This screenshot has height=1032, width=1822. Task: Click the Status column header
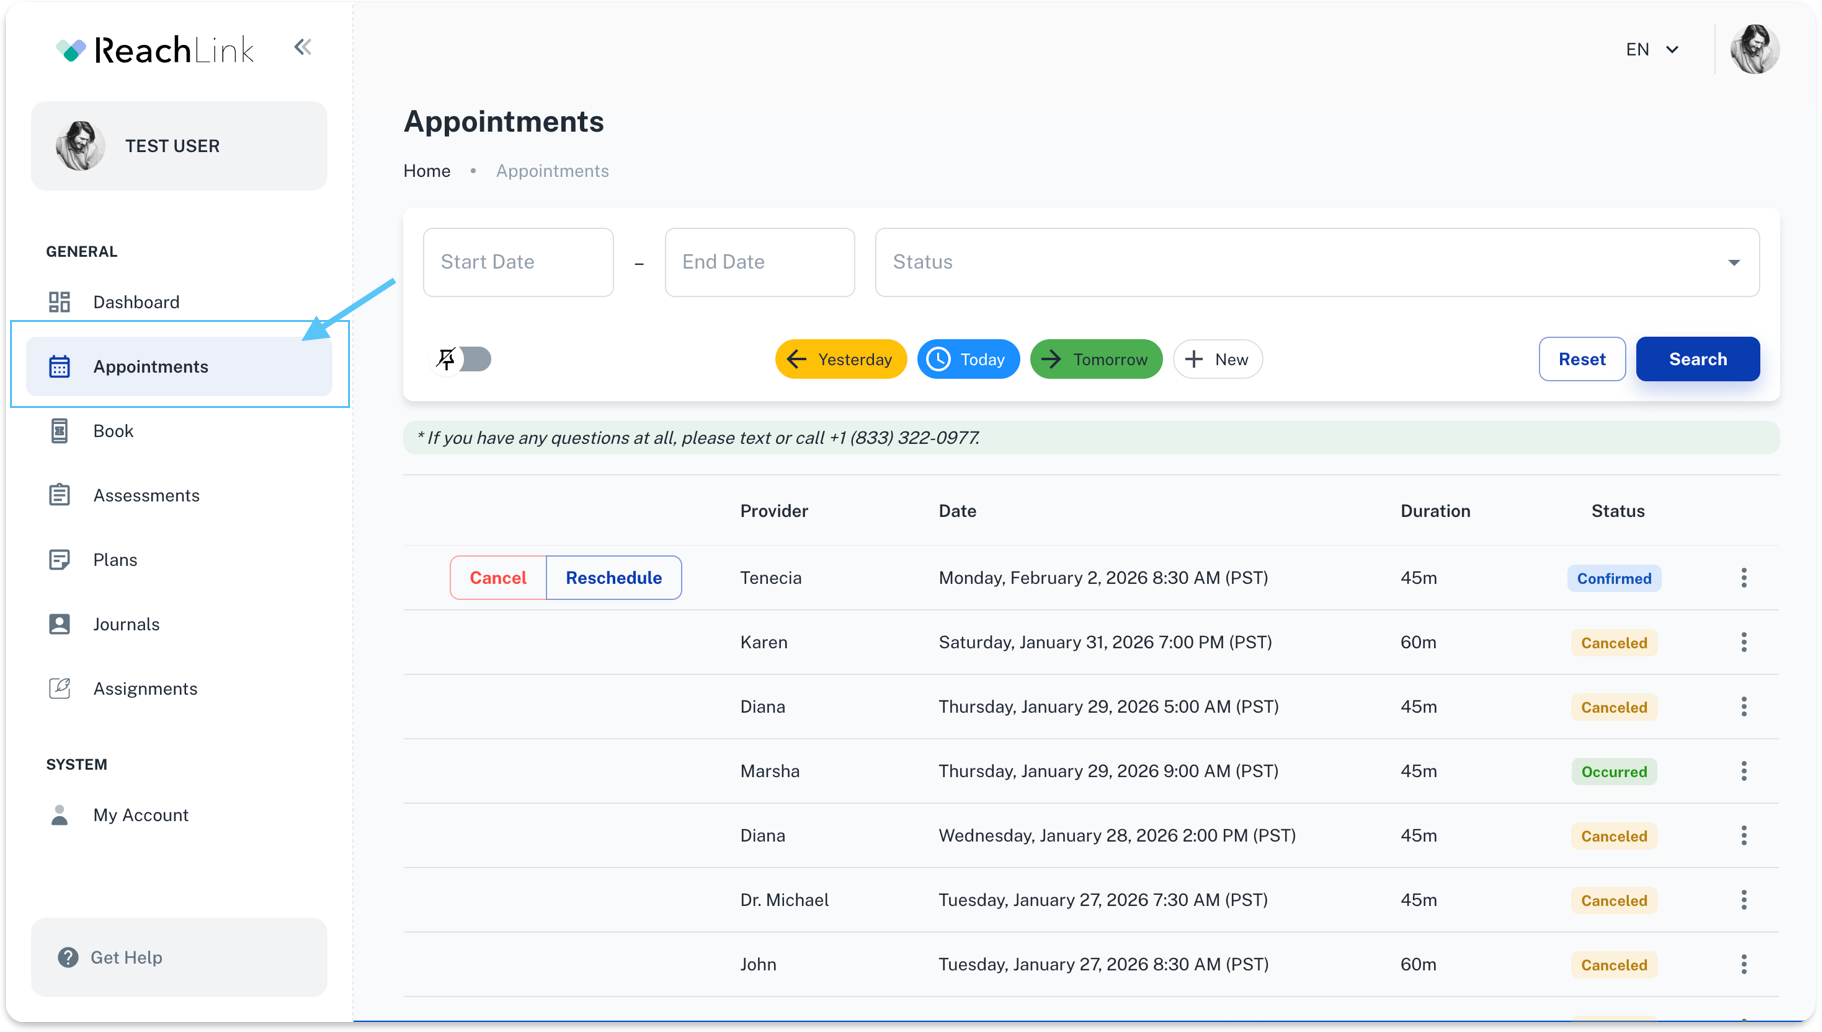click(1618, 511)
